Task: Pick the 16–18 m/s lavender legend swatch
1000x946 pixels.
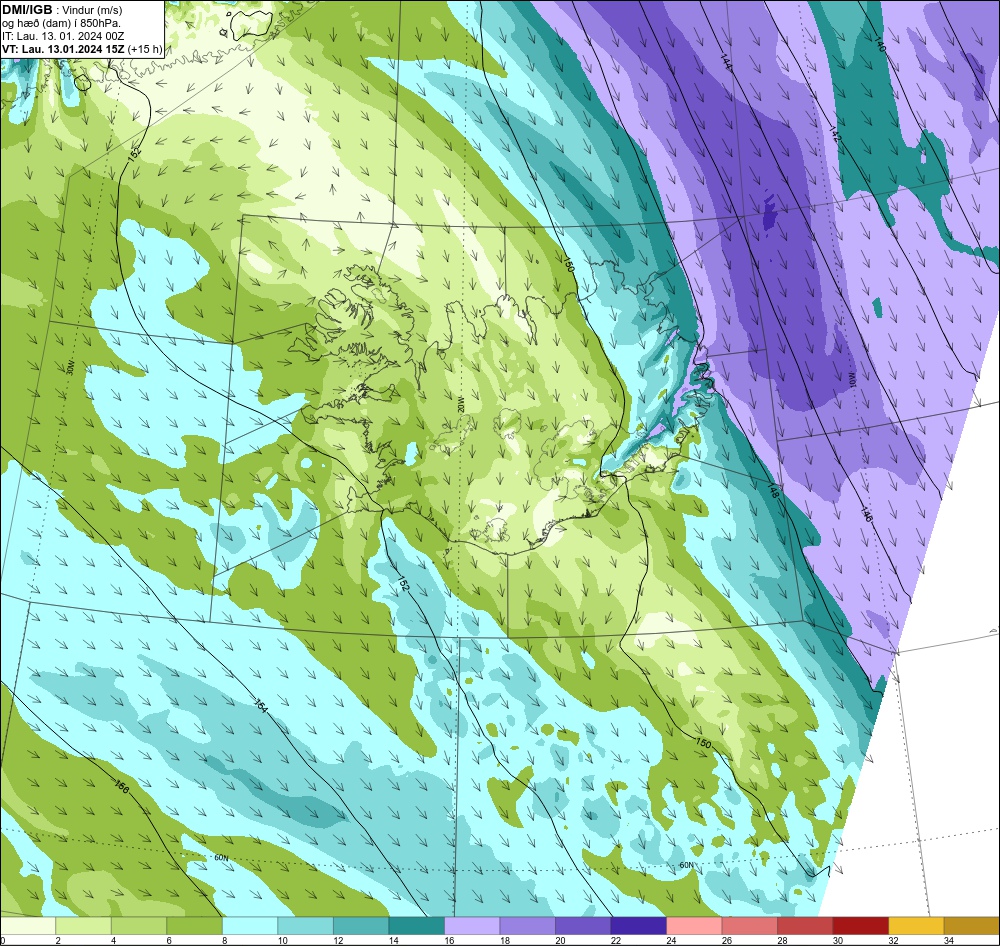Action: 472,925
